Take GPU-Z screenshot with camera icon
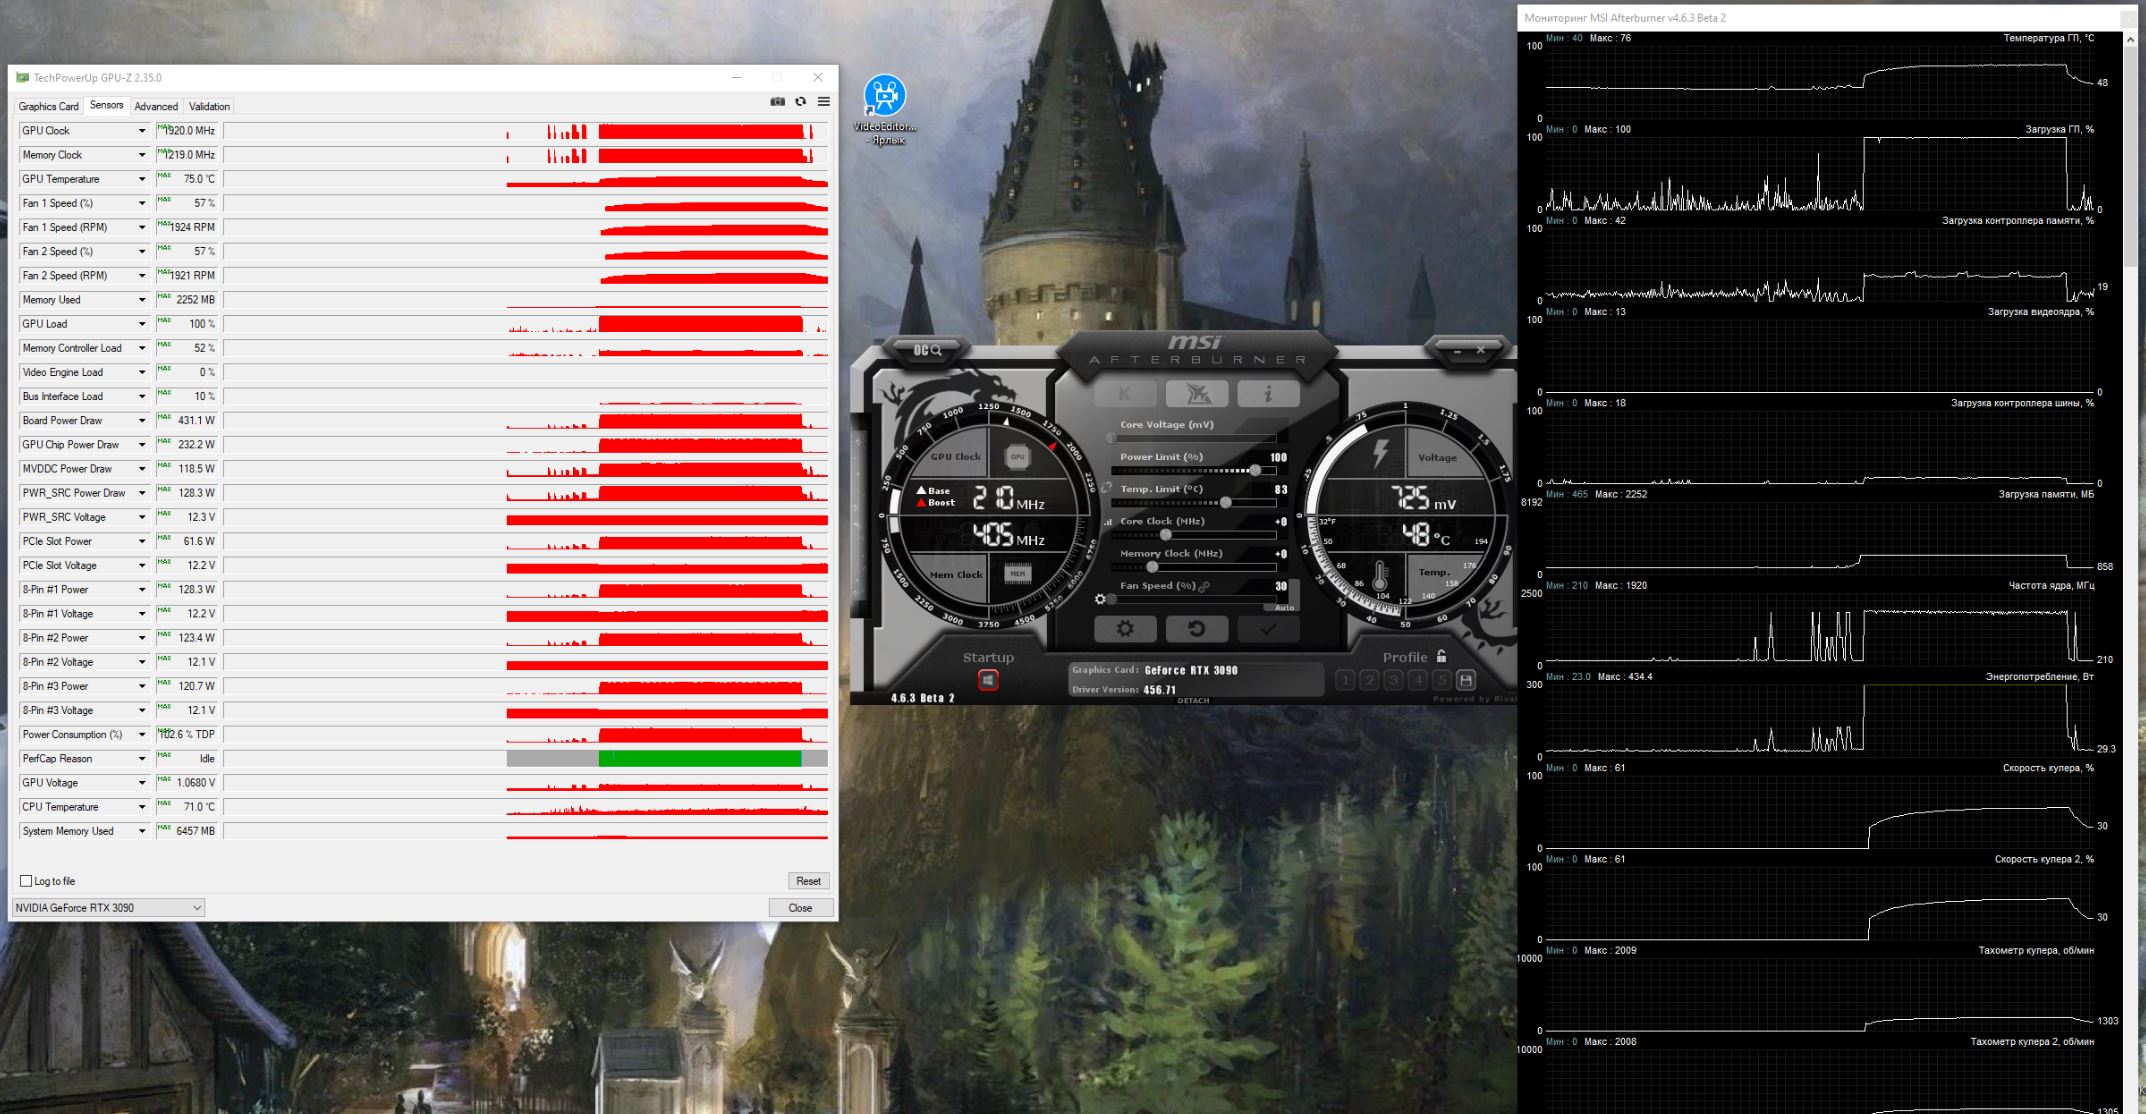 coord(777,102)
